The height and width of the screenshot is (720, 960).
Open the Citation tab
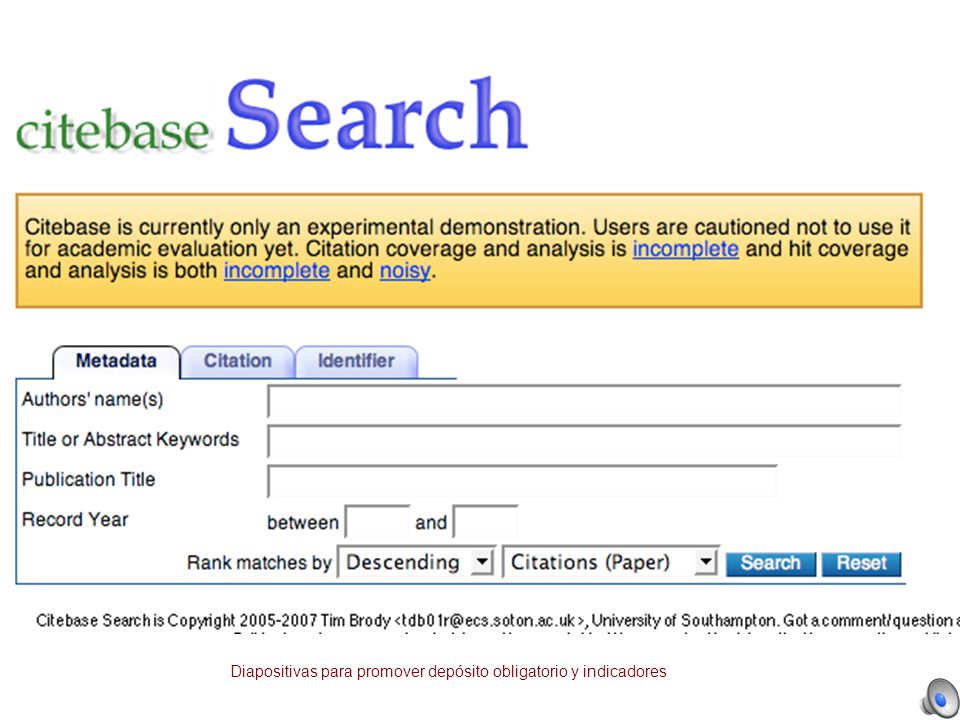(238, 361)
